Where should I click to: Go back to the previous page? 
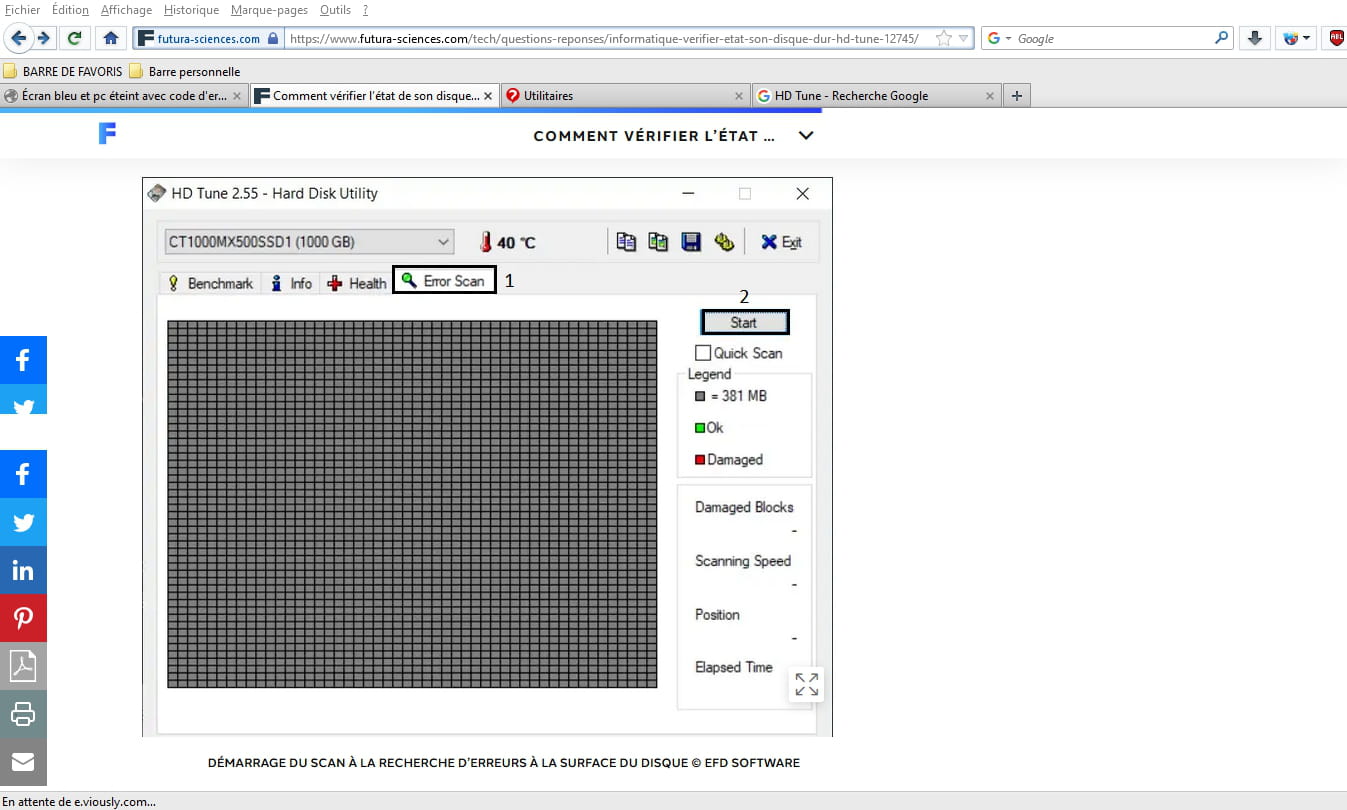click(x=18, y=38)
